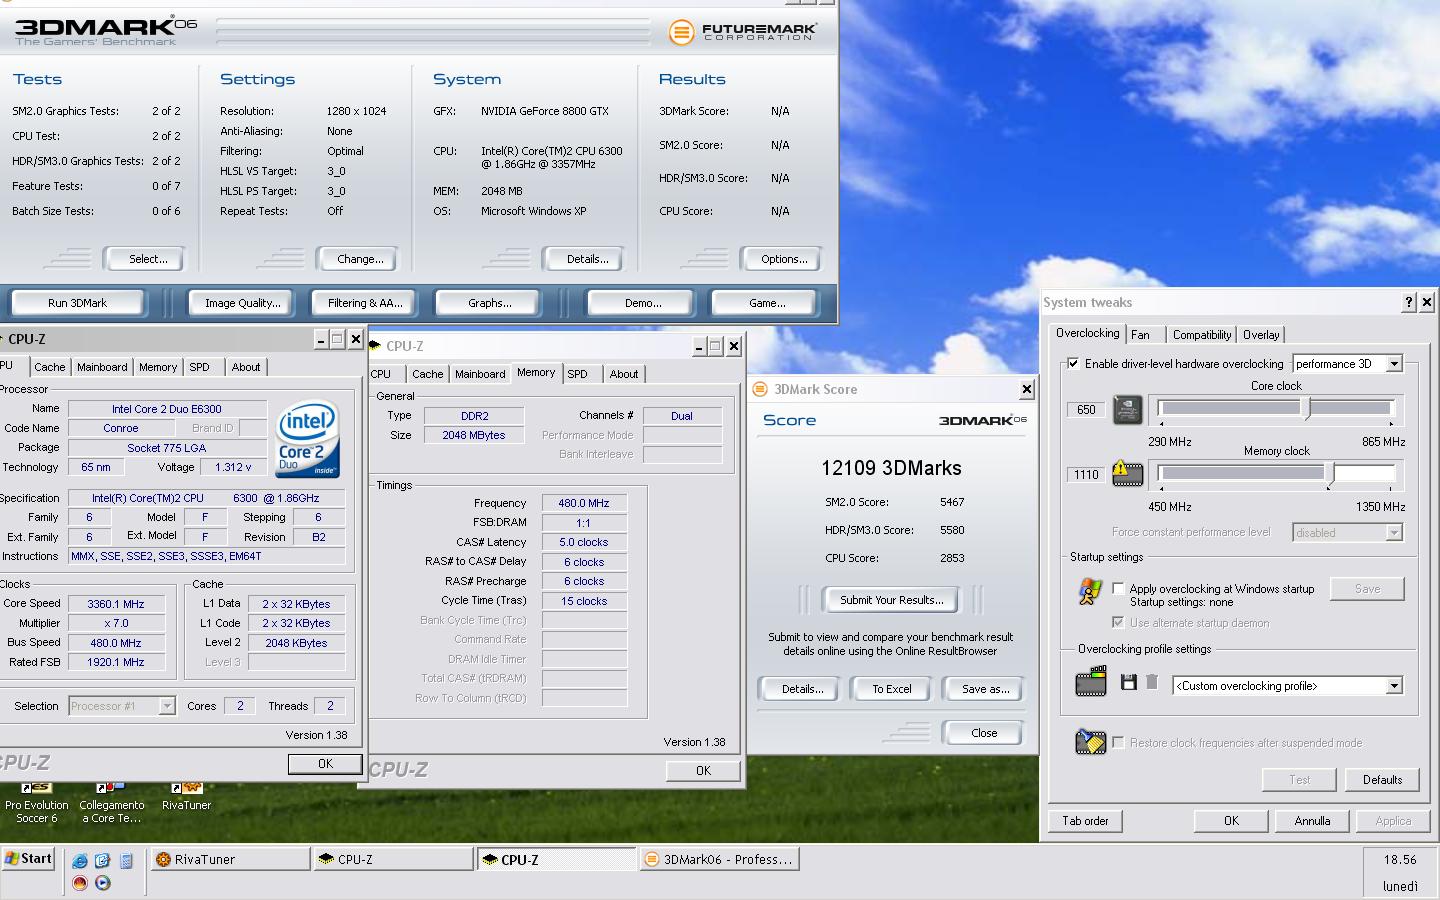Click the calculator-like quick launch icon
The image size is (1440, 900).
pos(126,860)
